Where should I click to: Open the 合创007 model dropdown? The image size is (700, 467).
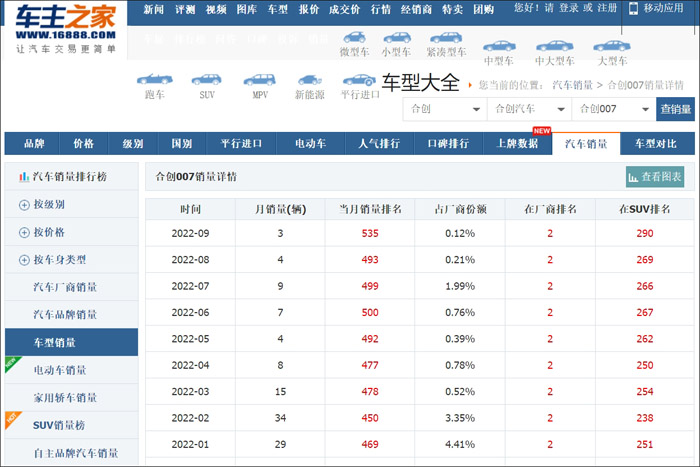613,109
